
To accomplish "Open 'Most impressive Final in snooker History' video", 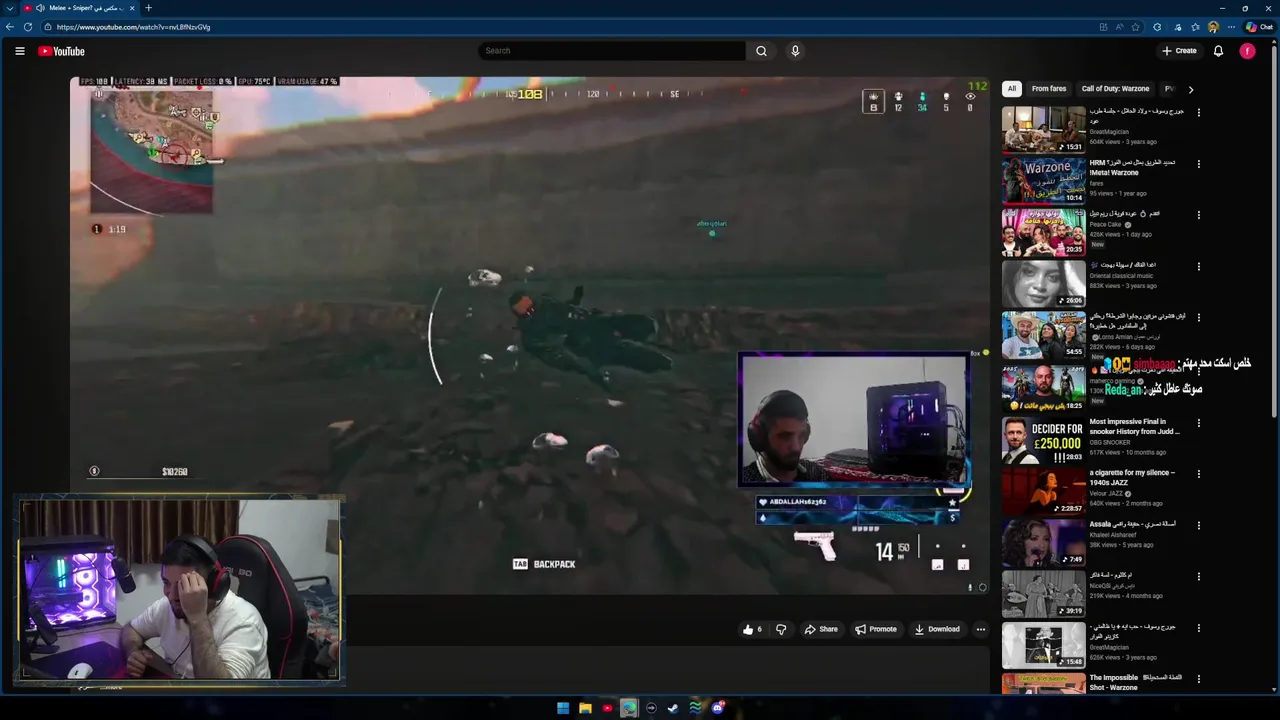I will [x=1135, y=426].
